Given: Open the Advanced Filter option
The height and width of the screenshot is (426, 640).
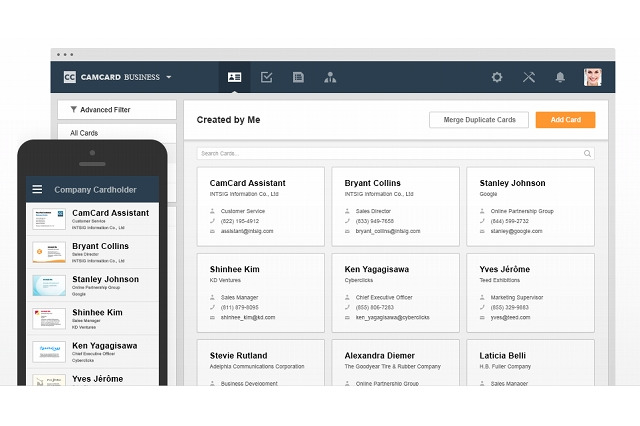Looking at the screenshot, I should [117, 110].
